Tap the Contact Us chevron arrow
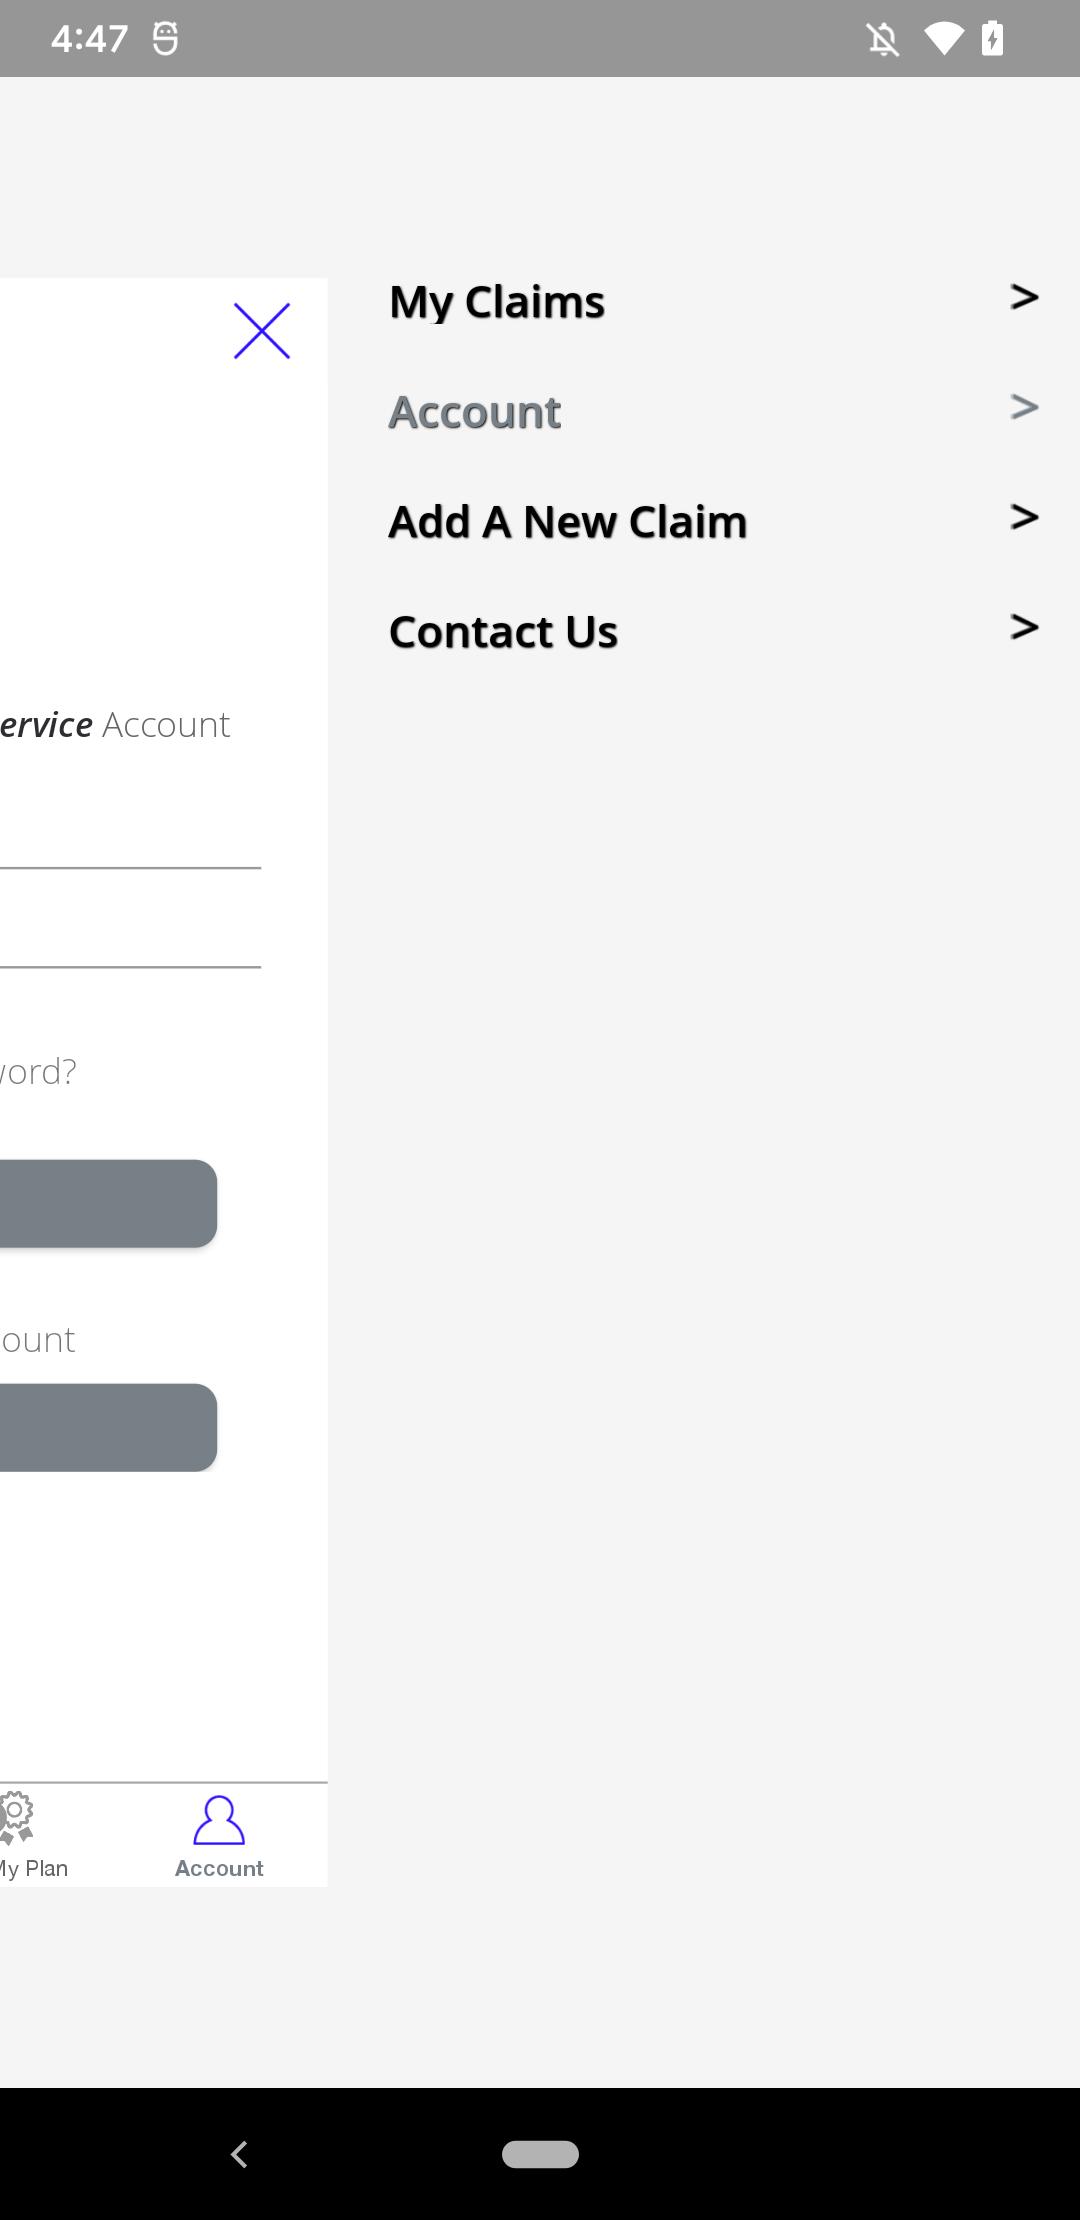 (x=1024, y=627)
